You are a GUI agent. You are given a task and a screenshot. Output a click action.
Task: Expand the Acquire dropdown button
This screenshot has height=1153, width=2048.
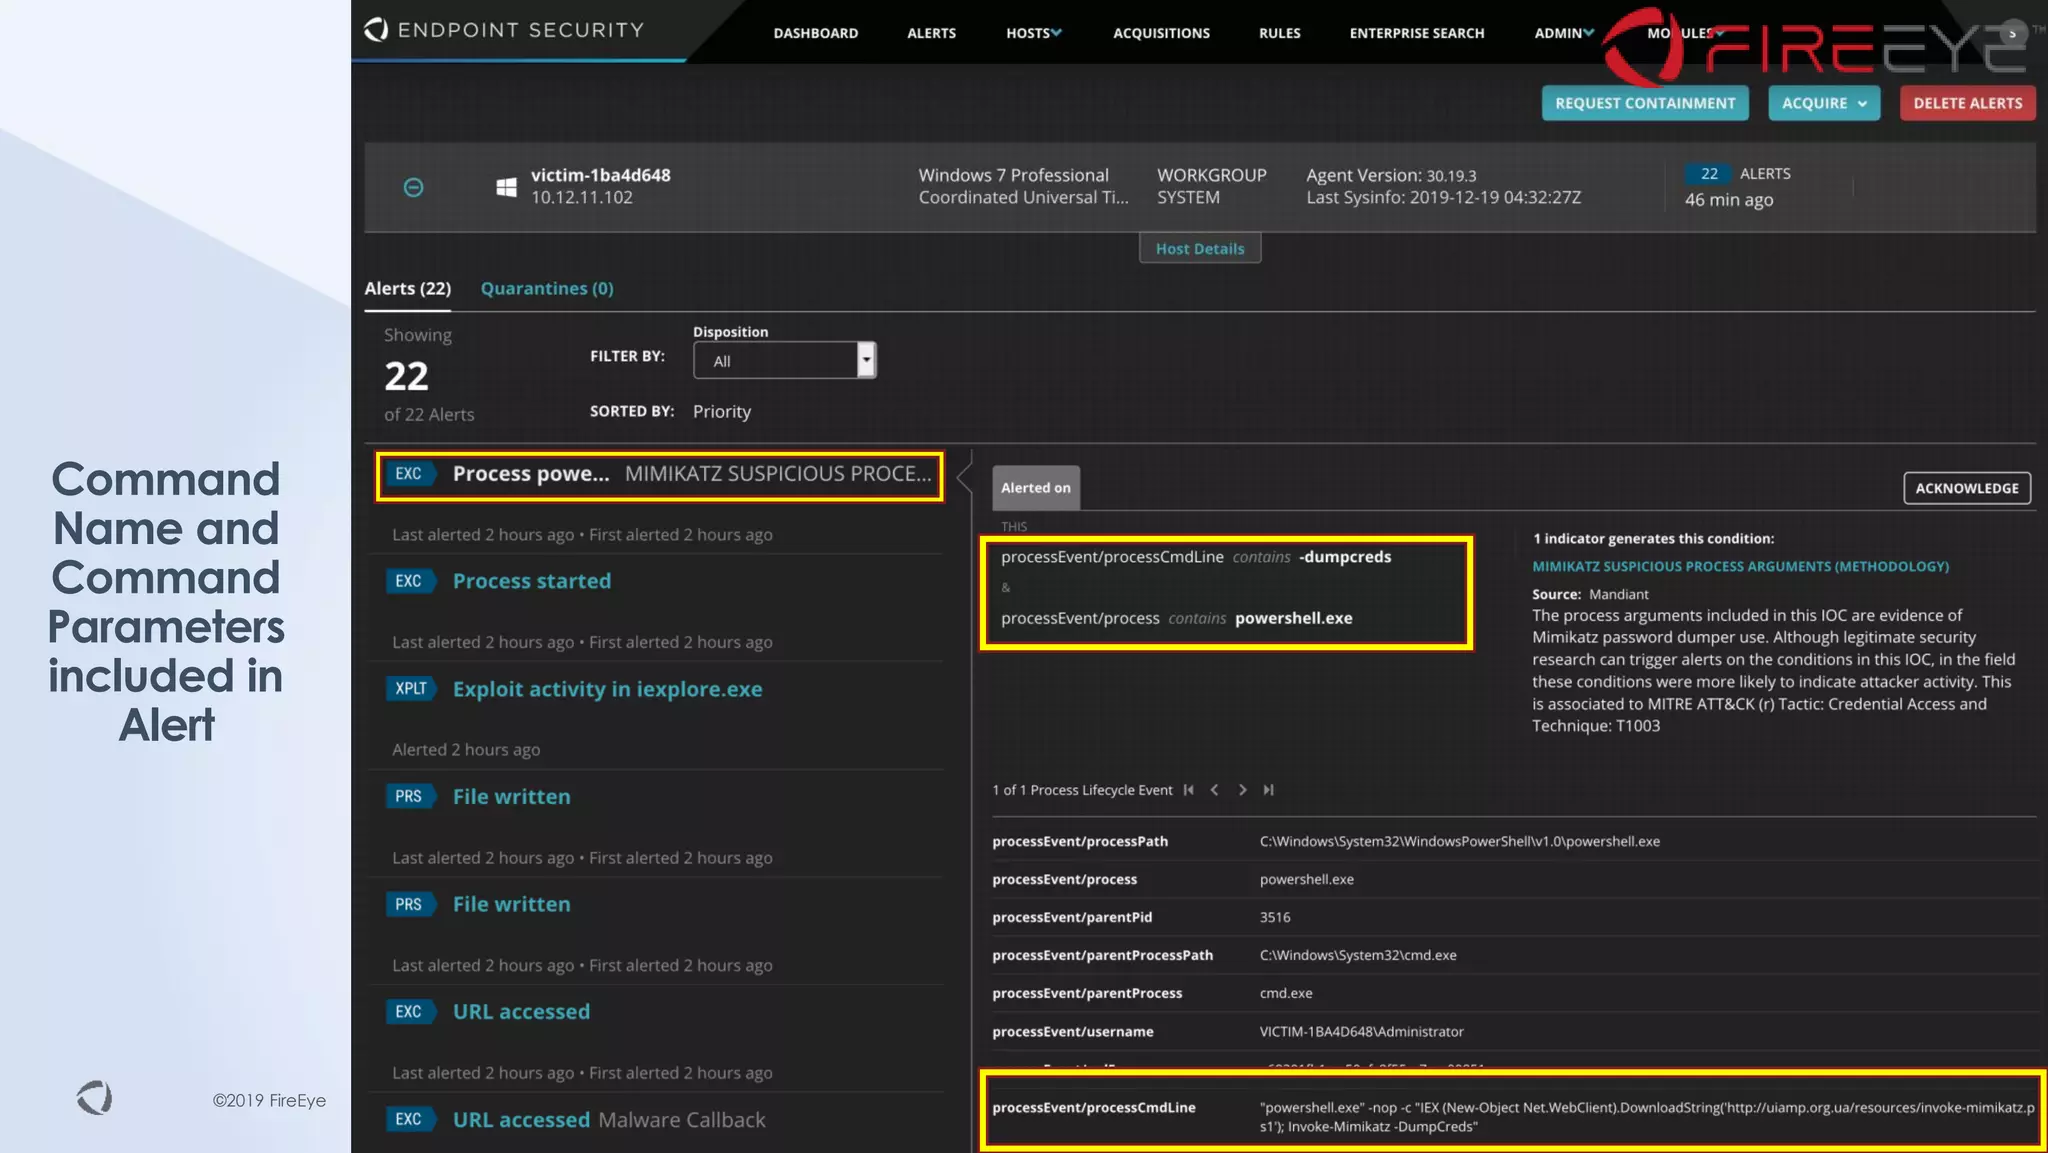pos(1823,103)
